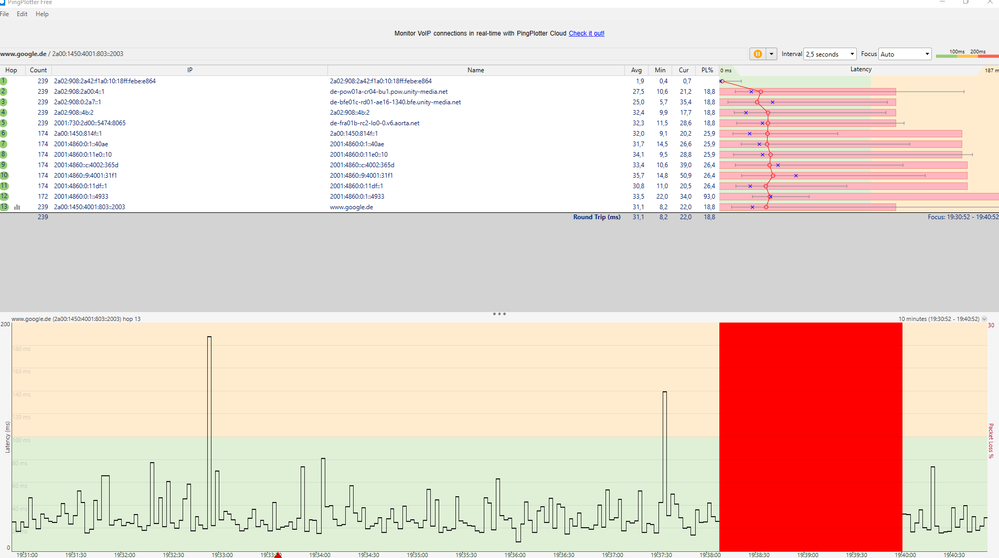This screenshot has height=558, width=999.
Task: Click the PL% column header
Action: coord(707,70)
